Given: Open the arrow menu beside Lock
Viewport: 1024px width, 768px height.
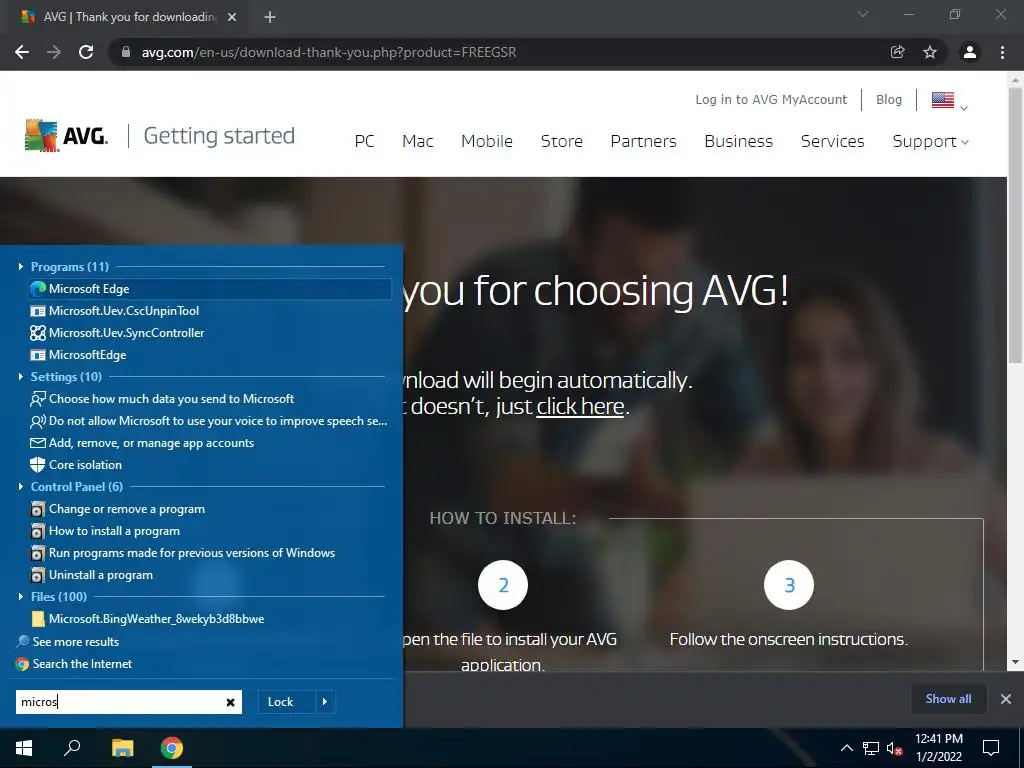Looking at the screenshot, I should 325,702.
